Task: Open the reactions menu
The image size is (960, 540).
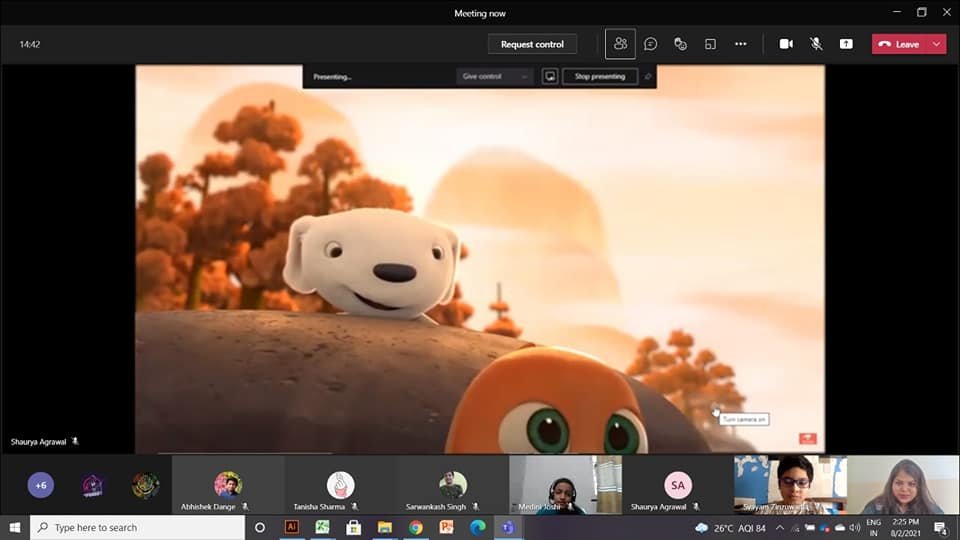Action: pos(680,44)
